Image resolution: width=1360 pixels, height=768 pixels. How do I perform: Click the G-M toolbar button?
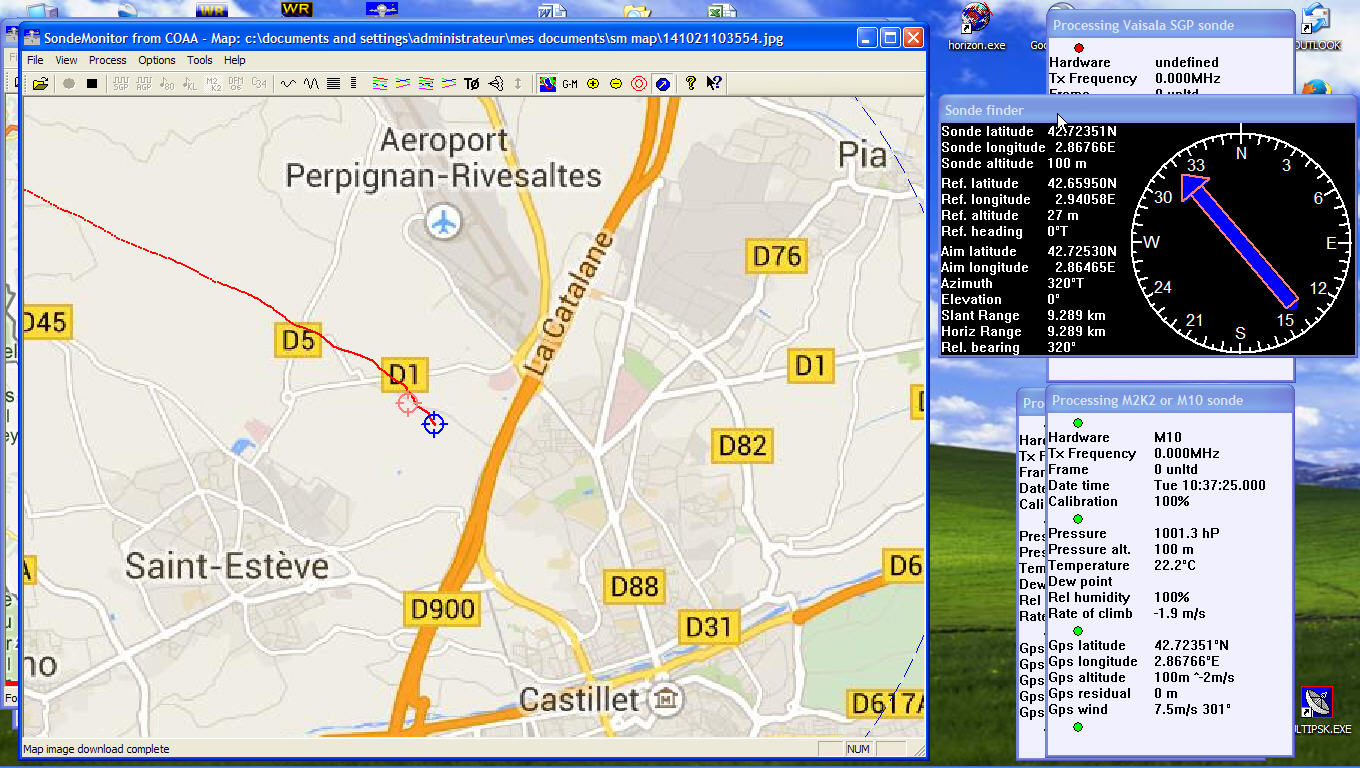point(570,84)
